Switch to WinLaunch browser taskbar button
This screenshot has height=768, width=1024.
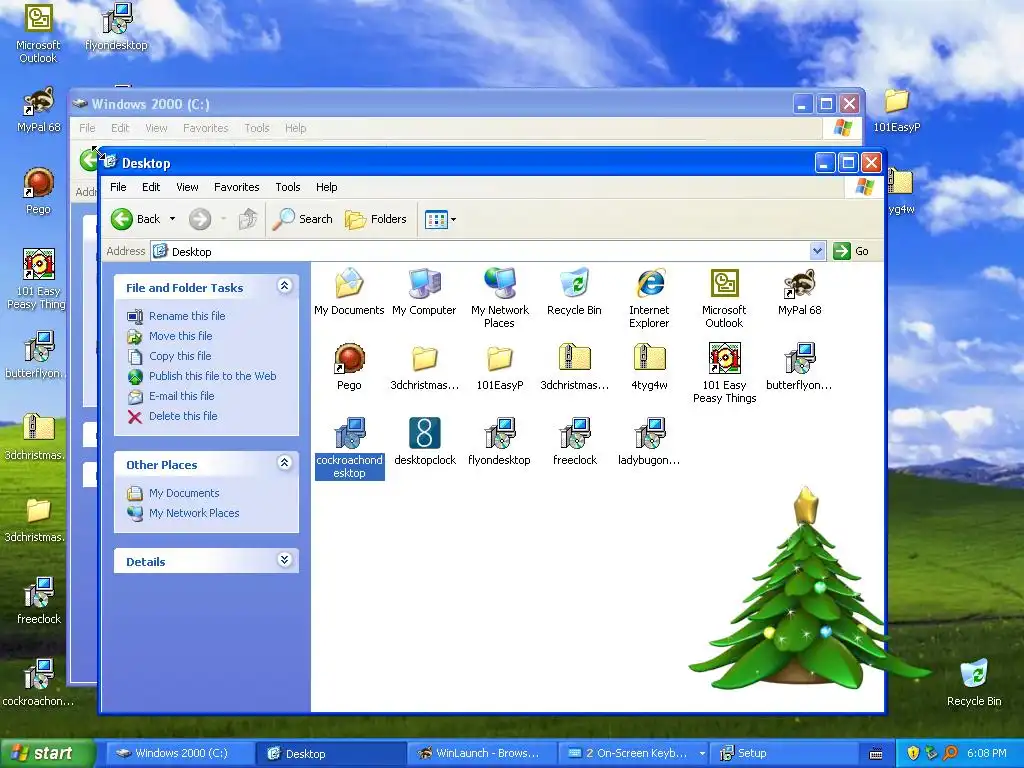pyautogui.click(x=481, y=753)
